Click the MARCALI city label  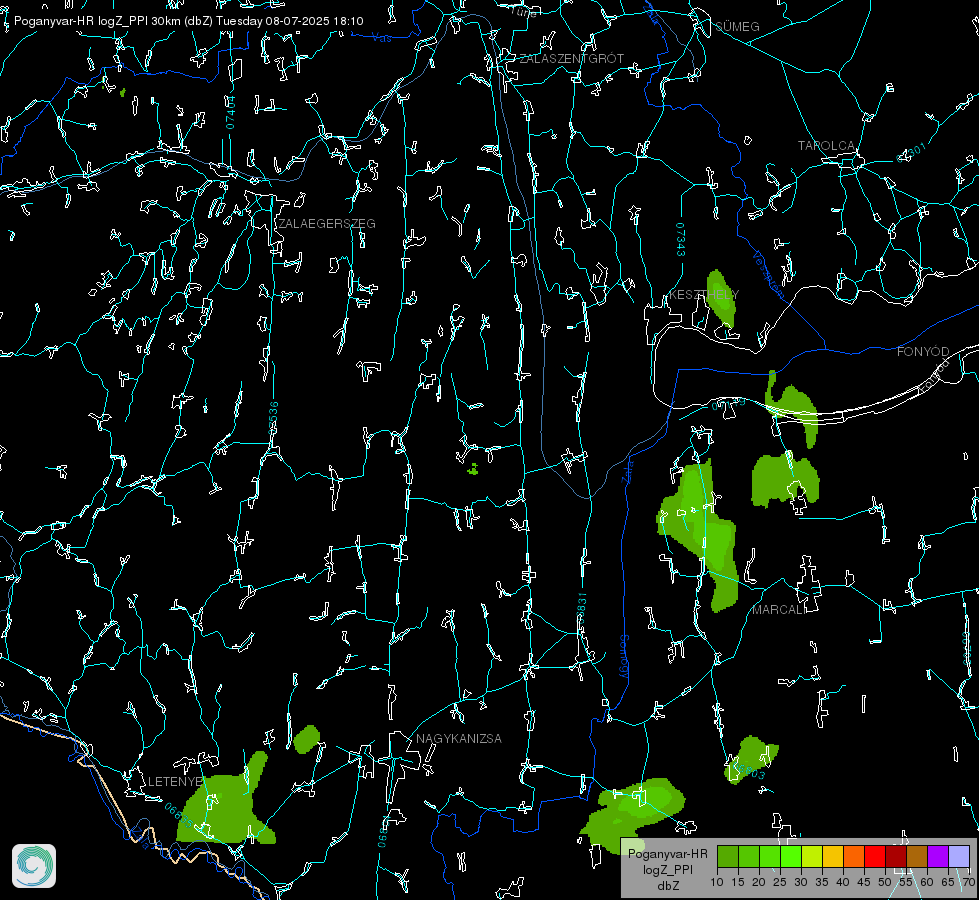click(x=779, y=610)
